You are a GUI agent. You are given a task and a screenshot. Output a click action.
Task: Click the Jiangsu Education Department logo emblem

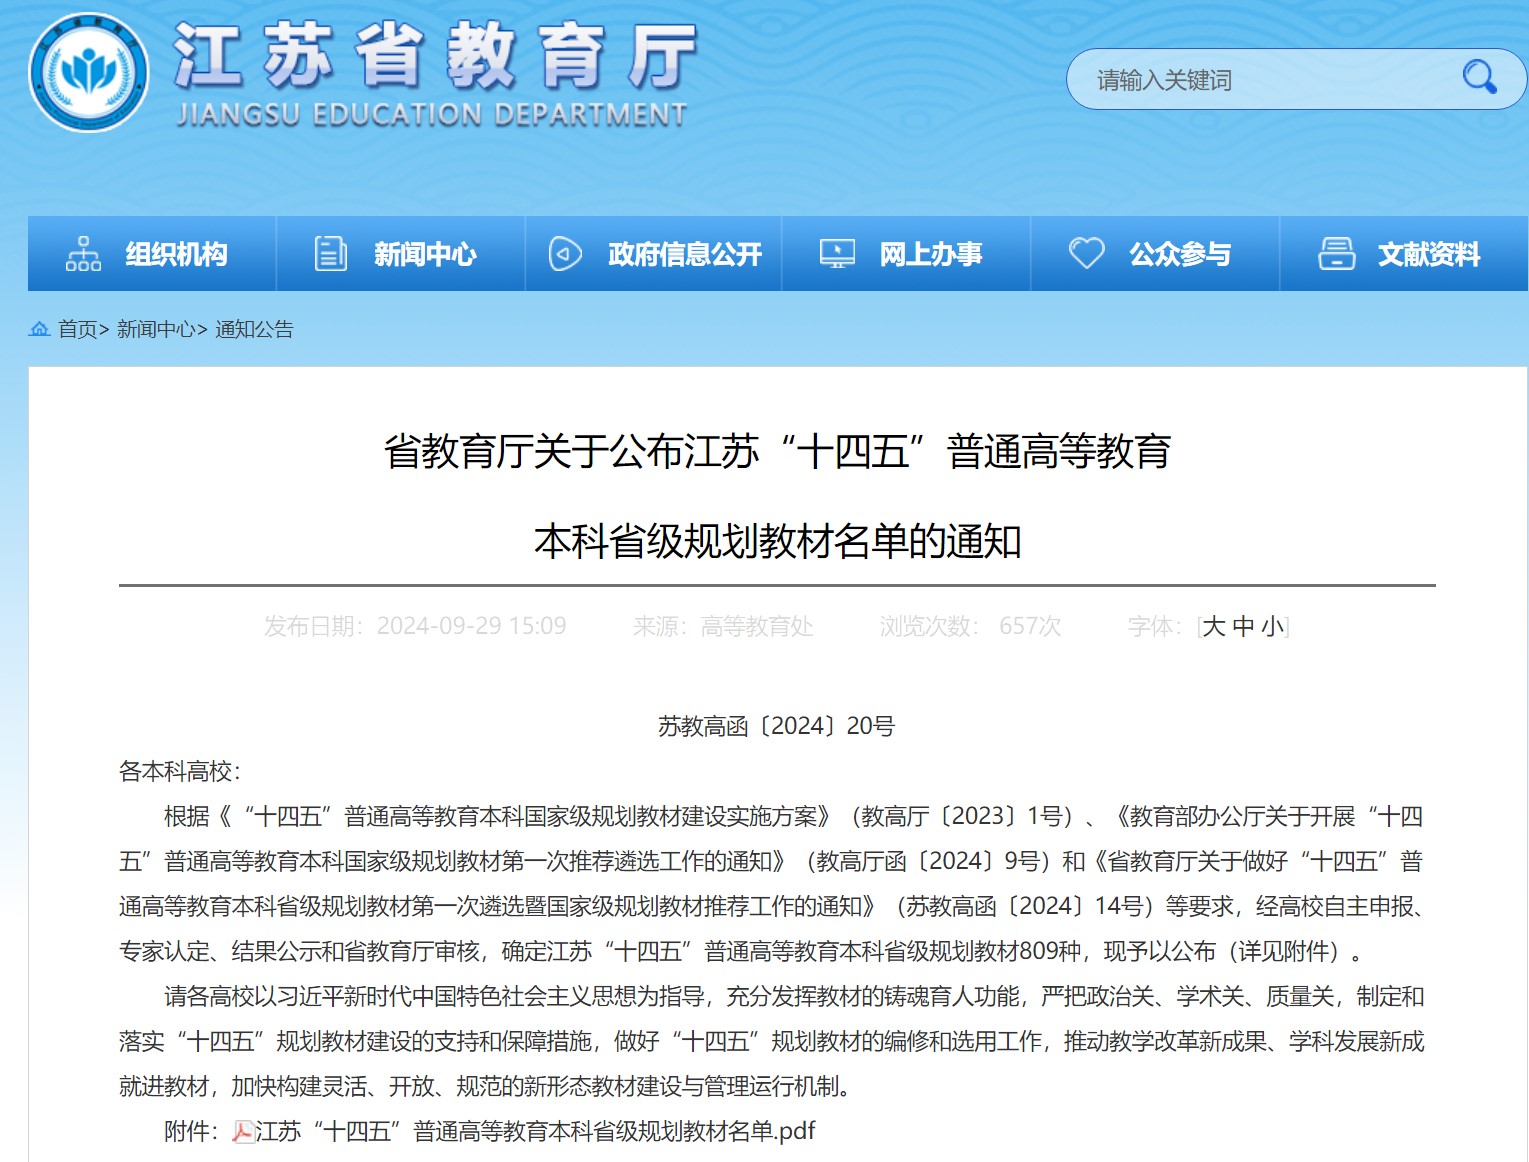pyautogui.click(x=89, y=73)
